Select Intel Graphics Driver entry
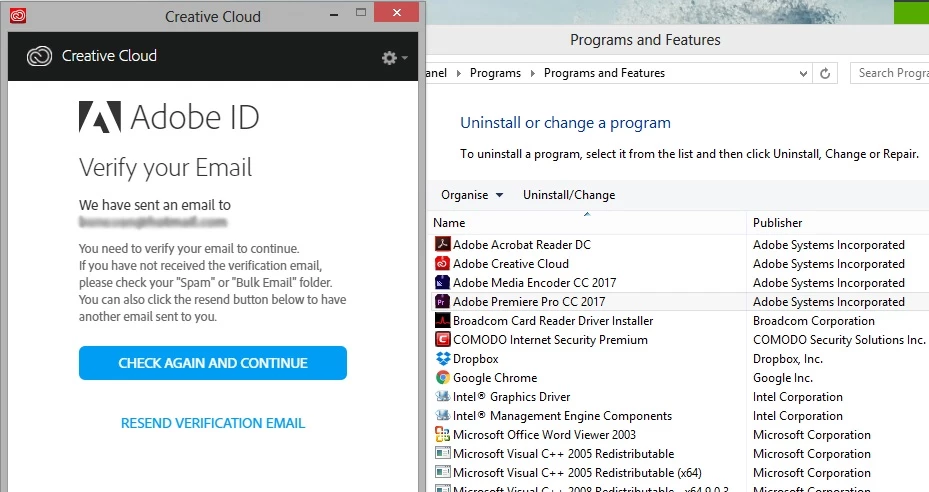929x492 pixels. point(511,396)
